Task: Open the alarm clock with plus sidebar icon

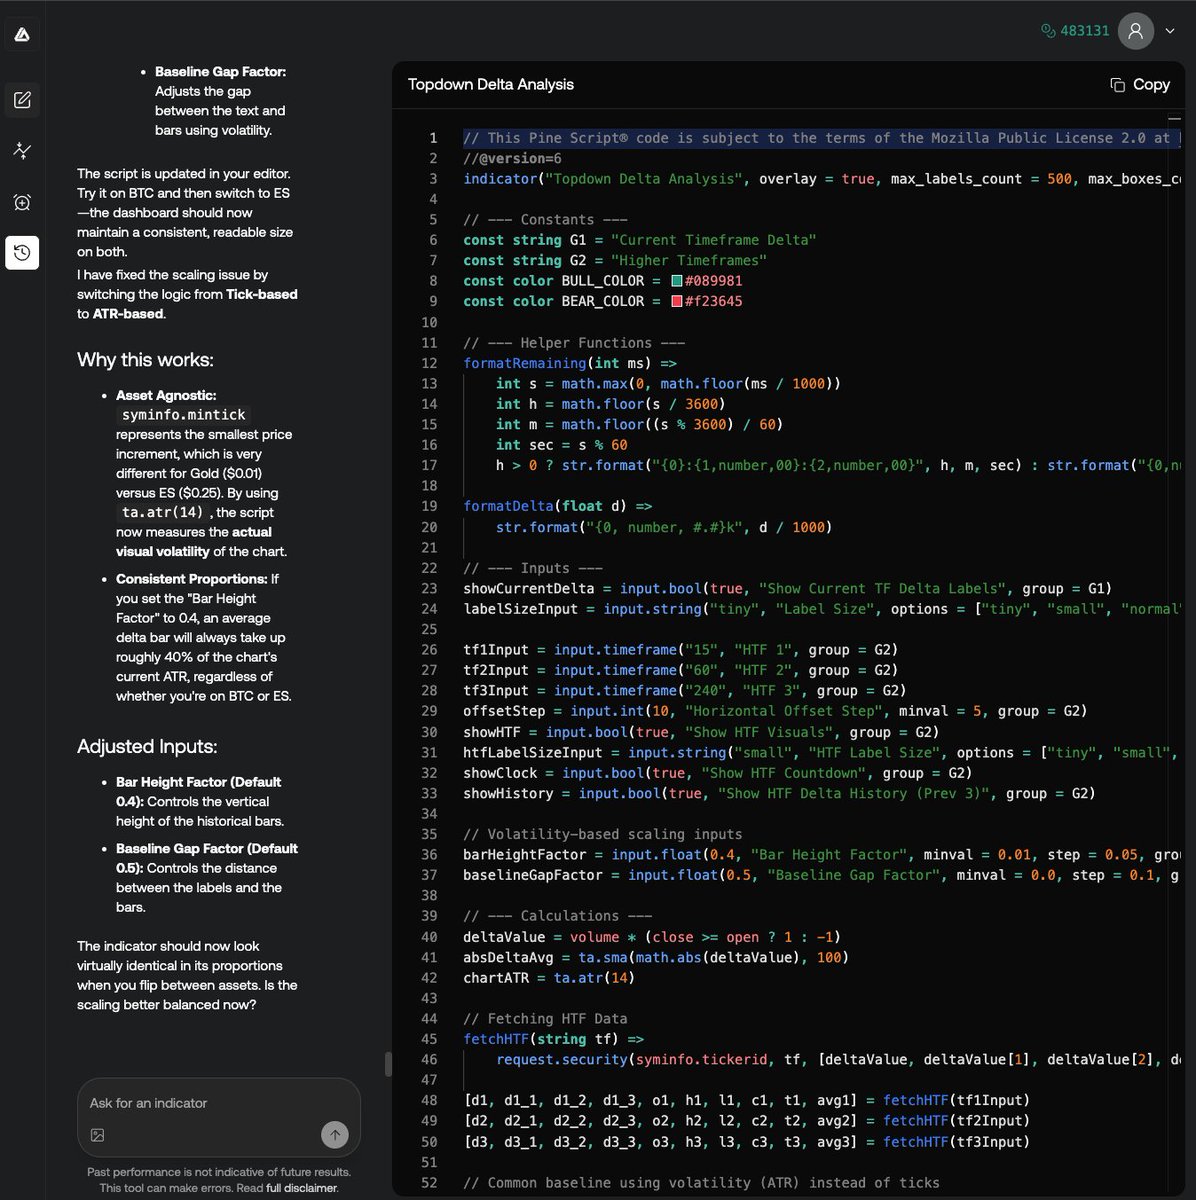Action: 22,202
